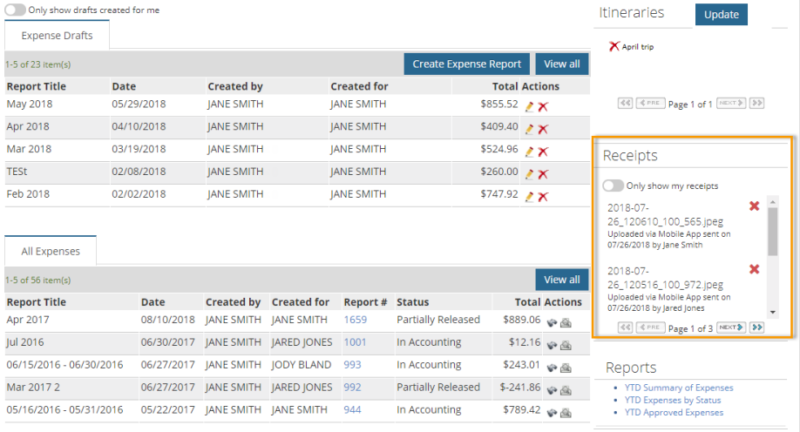
Task: Click the JODY BLAND cell
Action: (301, 365)
